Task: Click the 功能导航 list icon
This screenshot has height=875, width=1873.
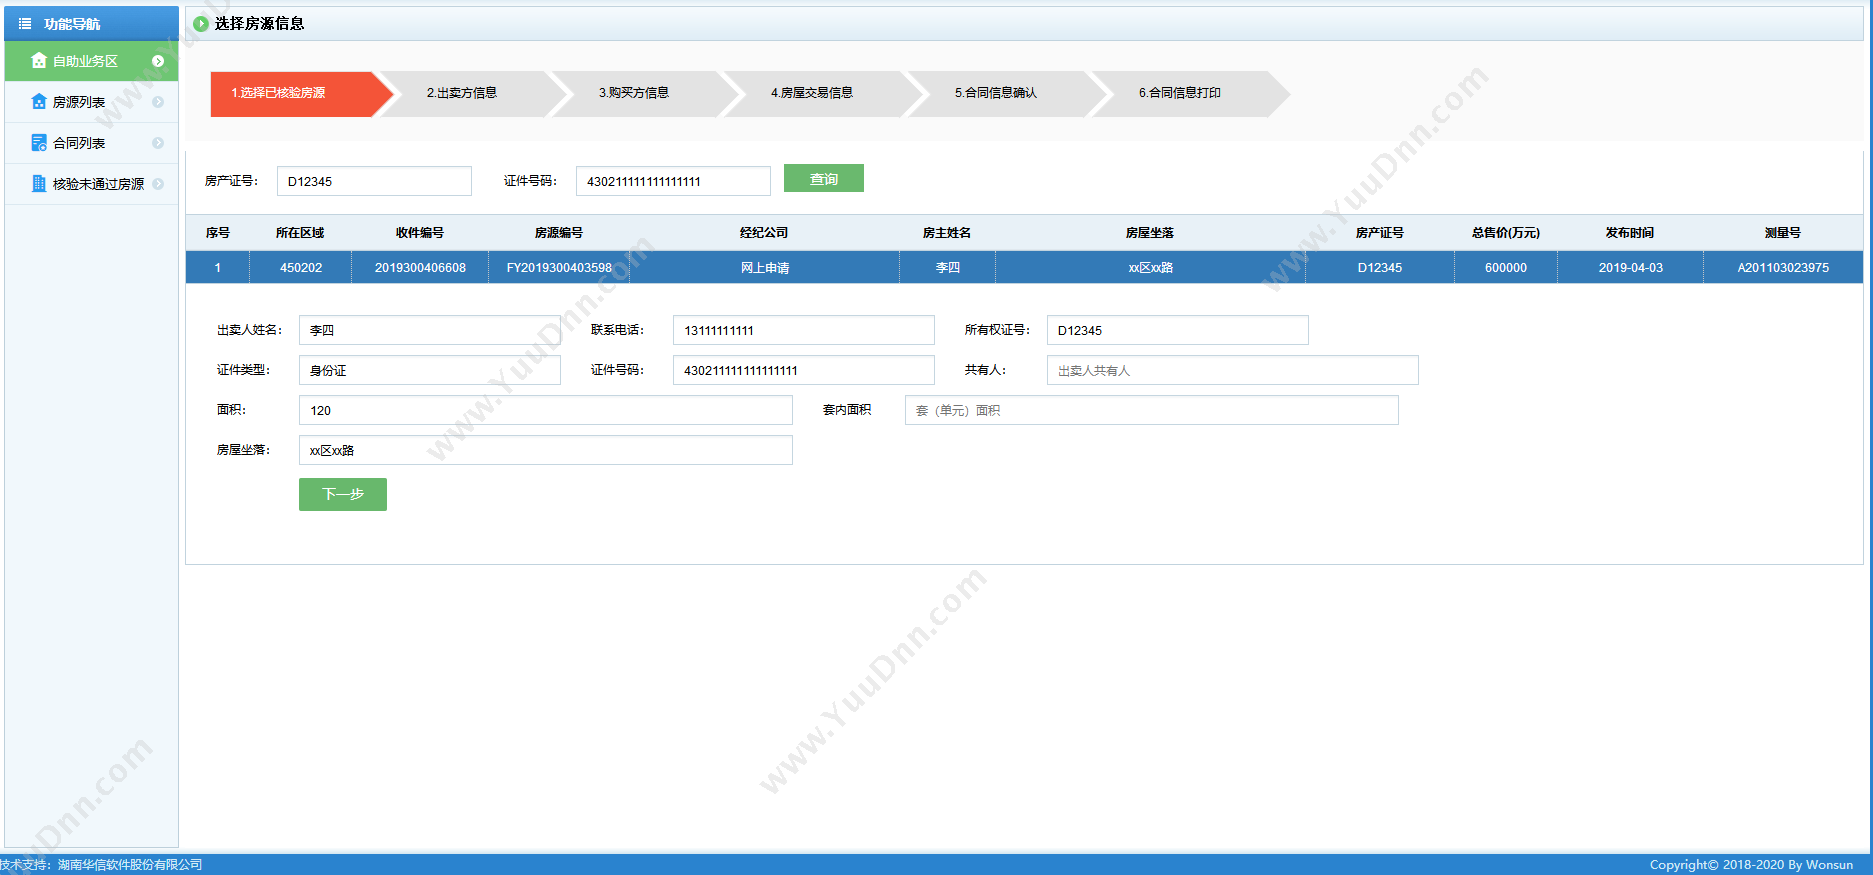Action: 25,23
